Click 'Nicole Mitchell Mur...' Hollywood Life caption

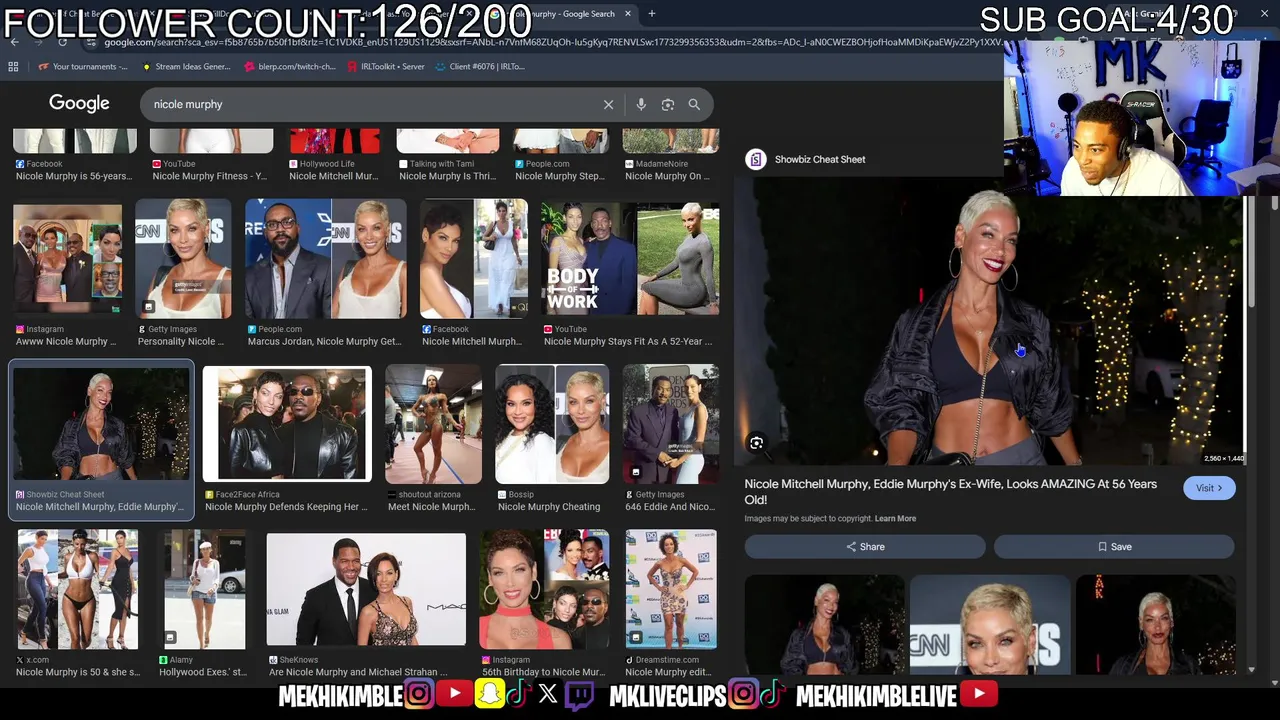coord(333,176)
